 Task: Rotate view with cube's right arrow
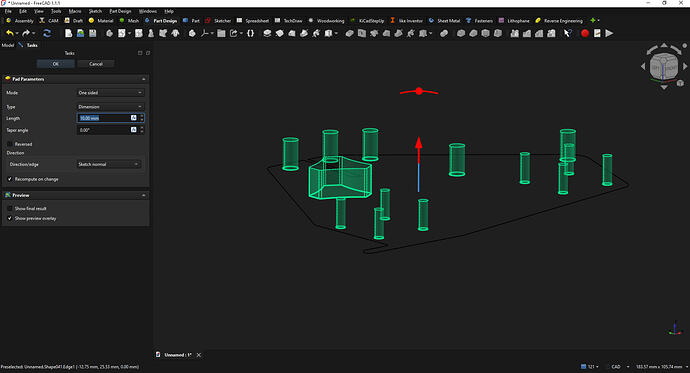pos(685,66)
